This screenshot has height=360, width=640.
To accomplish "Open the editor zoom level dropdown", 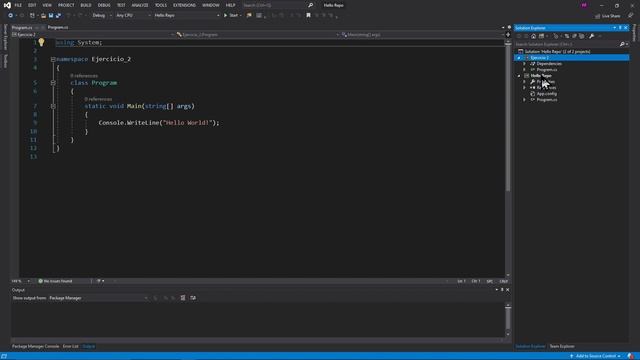I will point(21,281).
